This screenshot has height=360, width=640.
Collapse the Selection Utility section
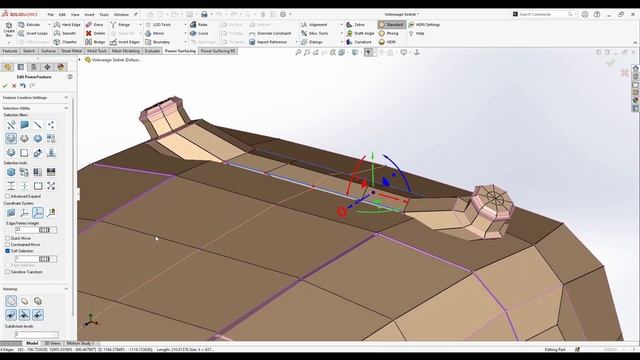click(66, 108)
